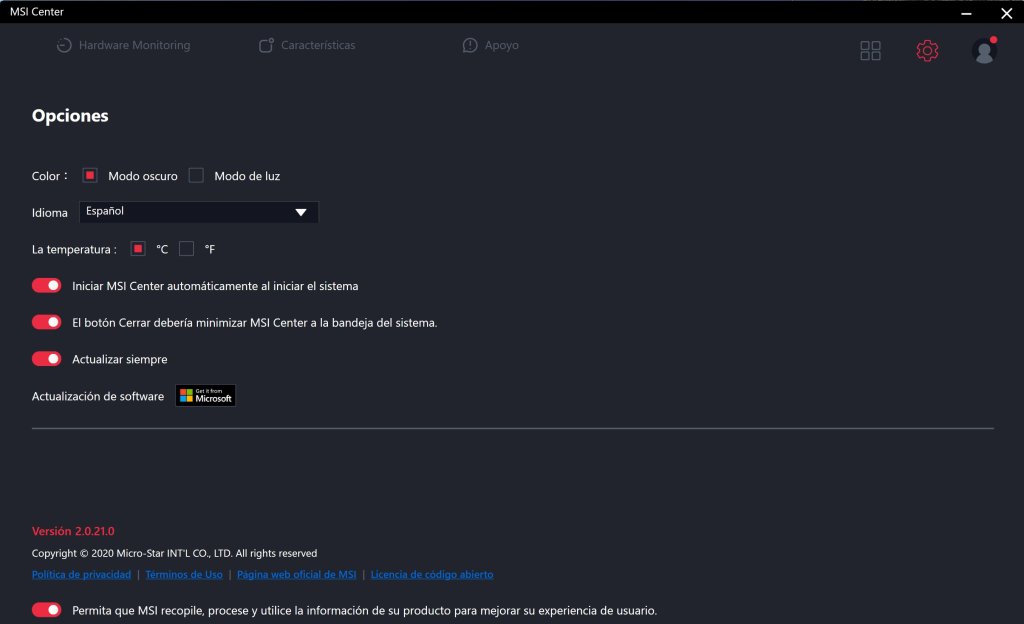The width and height of the screenshot is (1024, 624).
Task: Click the red settings gear icon
Action: (927, 50)
